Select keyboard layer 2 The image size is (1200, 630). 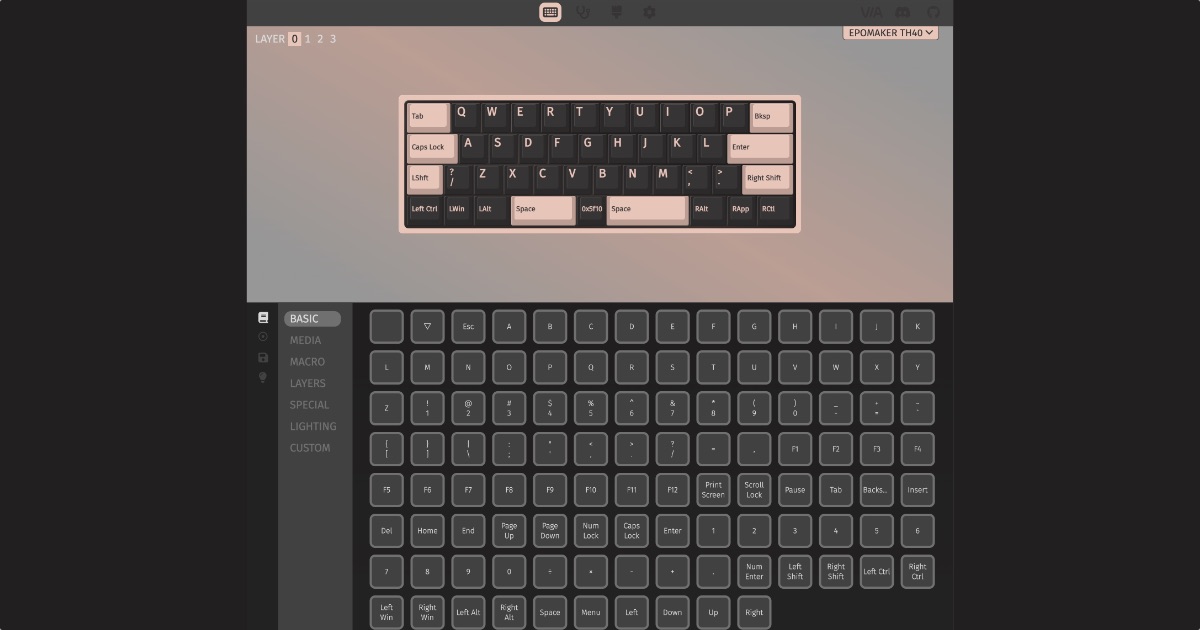point(319,39)
